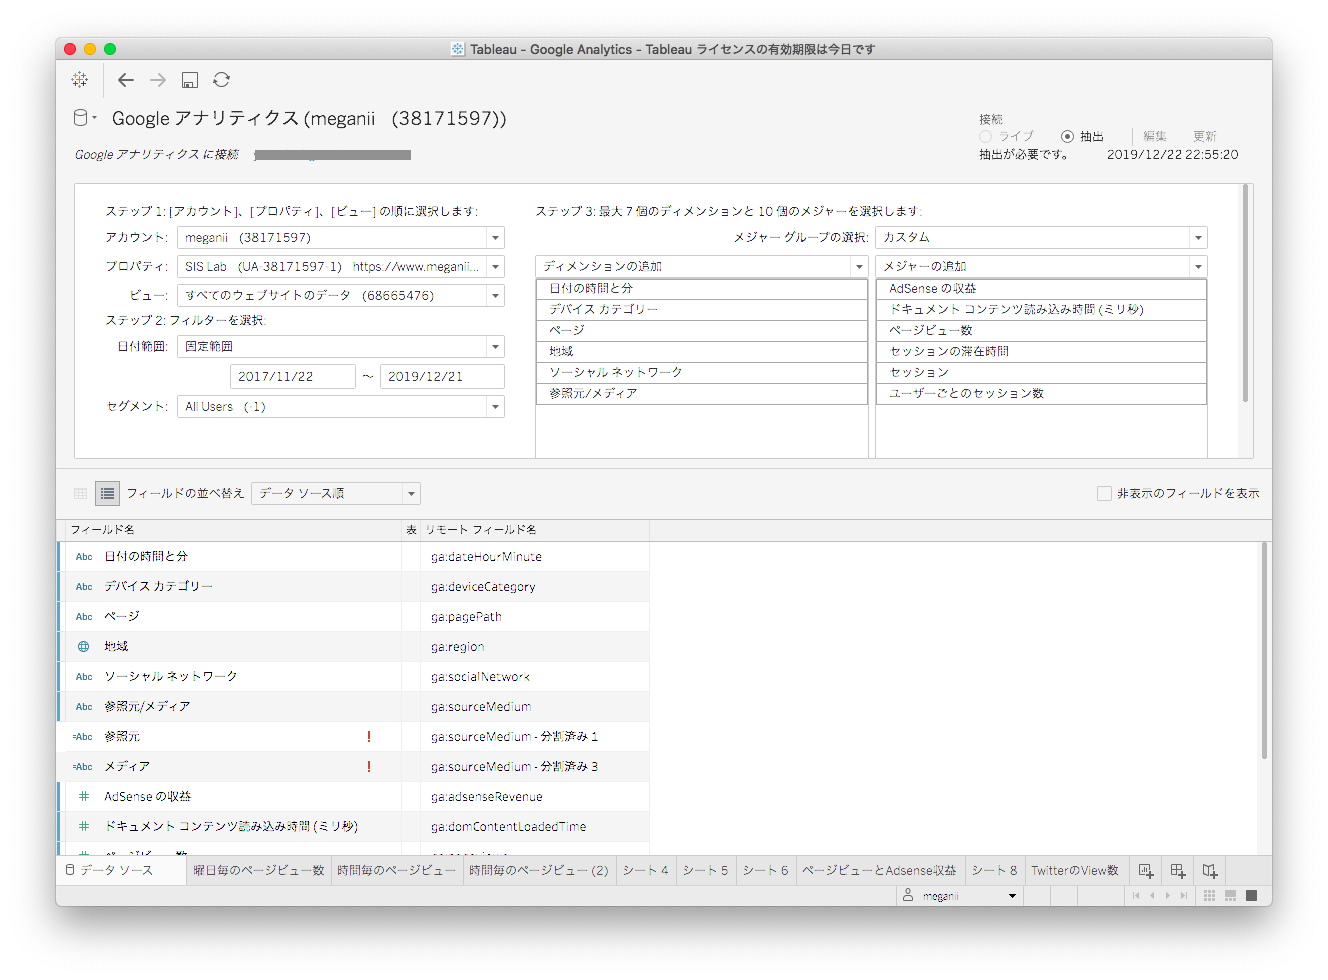The image size is (1328, 980).
Task: Refresh the data source
Action: 222,80
